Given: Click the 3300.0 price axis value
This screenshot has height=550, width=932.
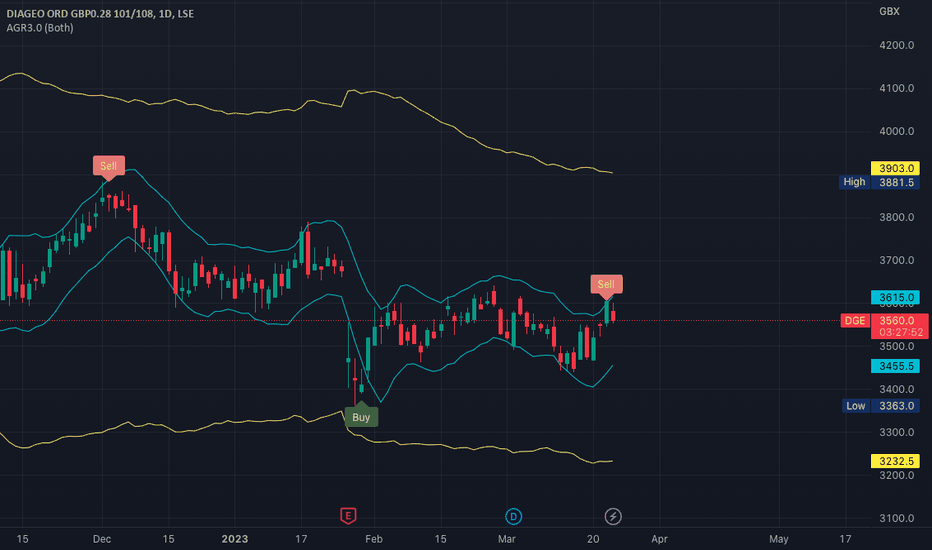Looking at the screenshot, I should pos(896,432).
